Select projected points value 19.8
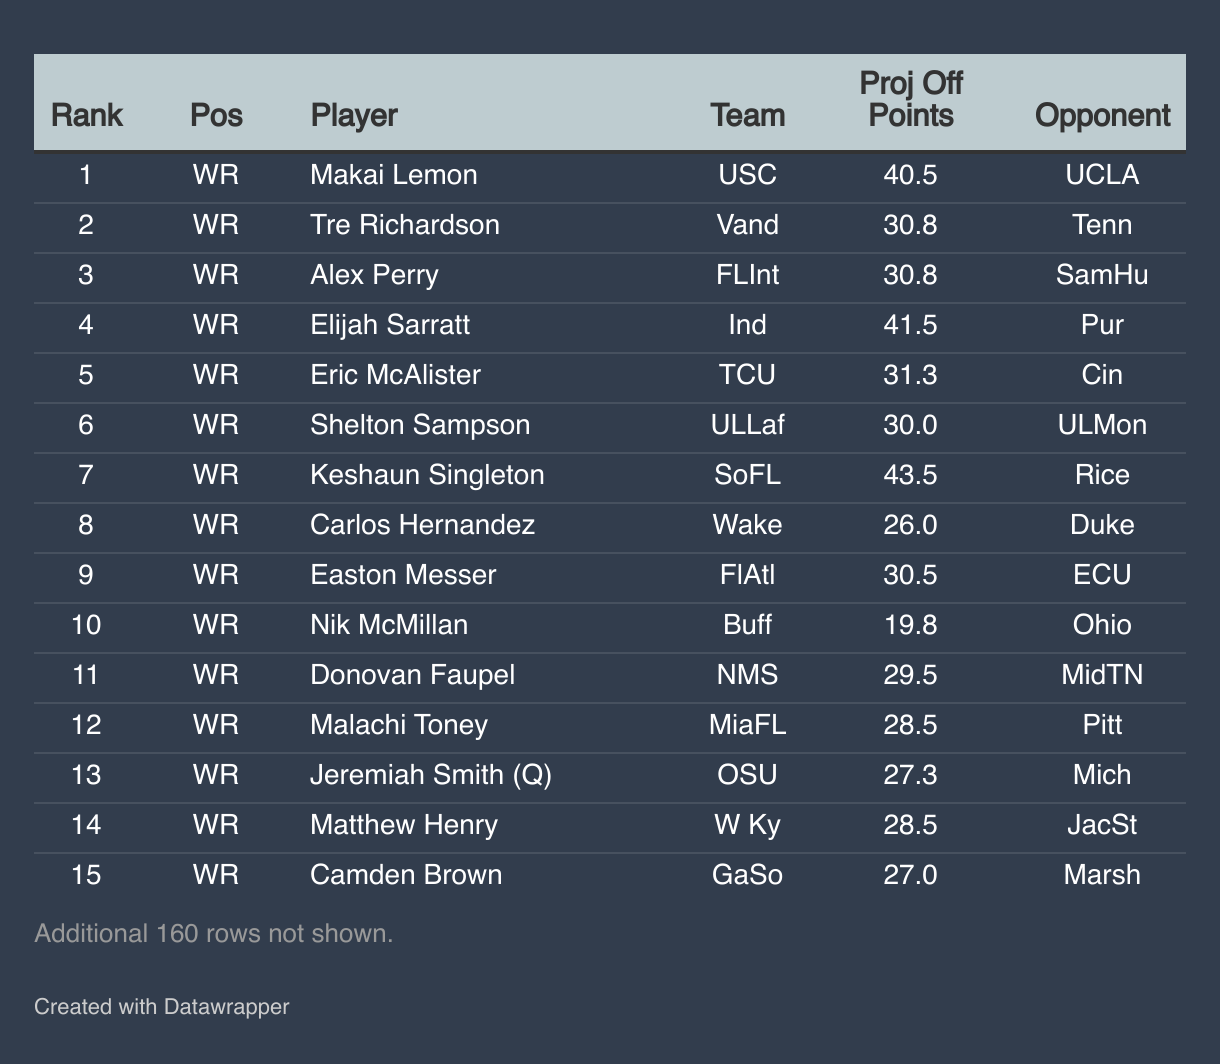Viewport: 1220px width, 1064px height. tap(910, 625)
